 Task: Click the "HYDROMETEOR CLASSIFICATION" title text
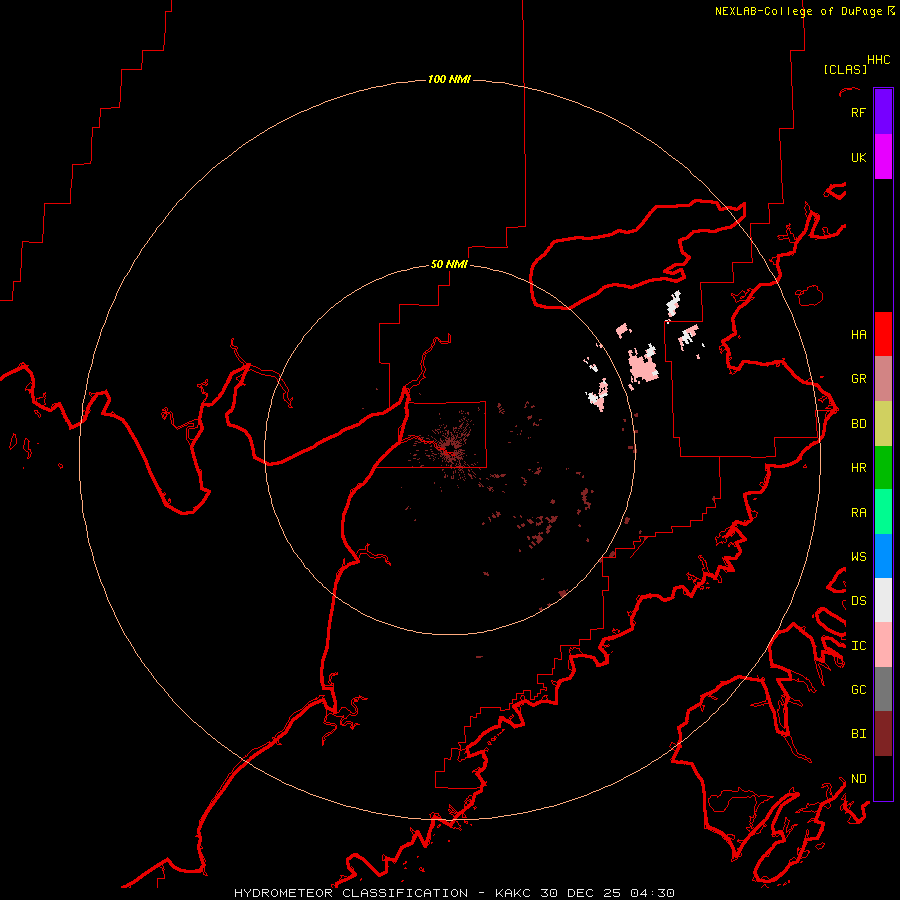[x=351, y=893]
